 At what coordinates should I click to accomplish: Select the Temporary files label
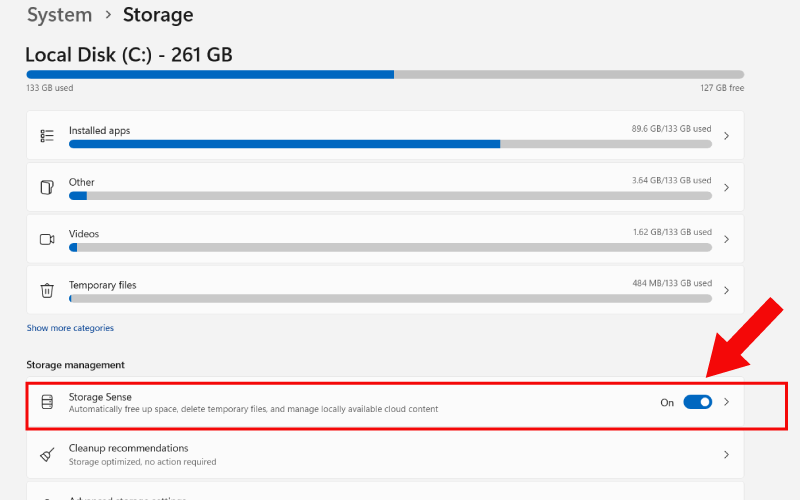tap(102, 285)
